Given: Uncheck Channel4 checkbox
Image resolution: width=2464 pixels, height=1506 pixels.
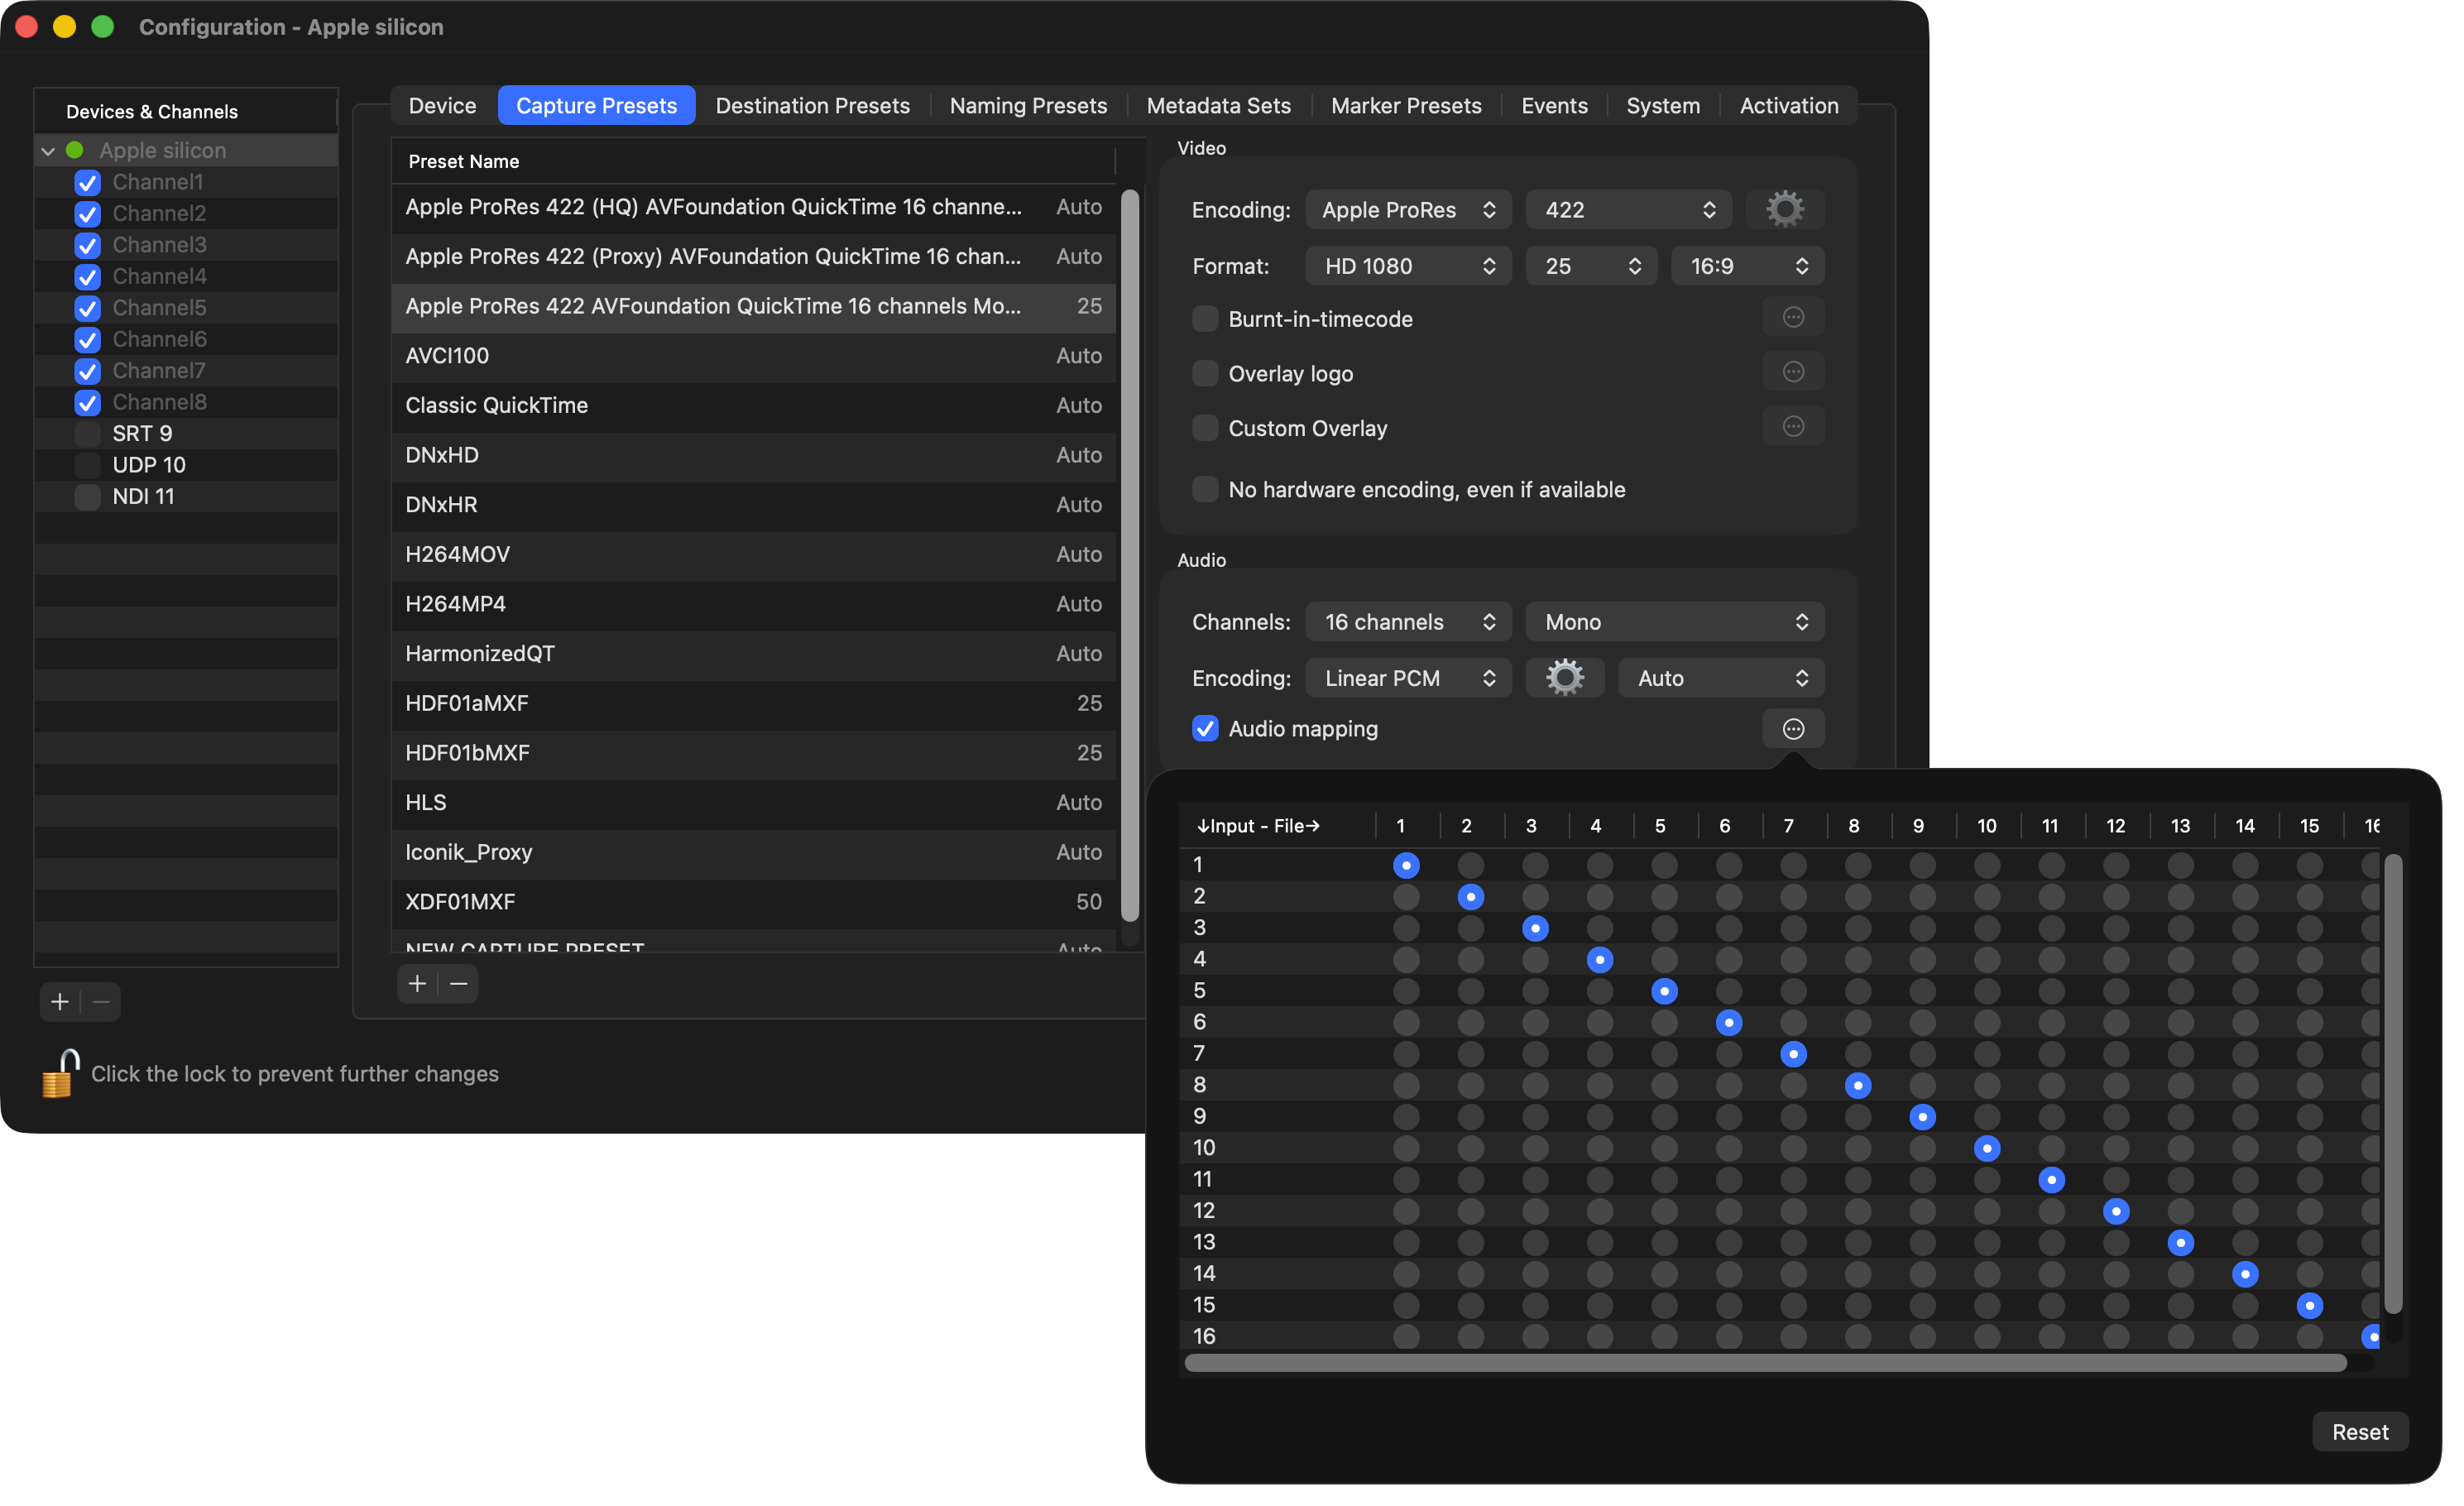Looking at the screenshot, I should (88, 279).
